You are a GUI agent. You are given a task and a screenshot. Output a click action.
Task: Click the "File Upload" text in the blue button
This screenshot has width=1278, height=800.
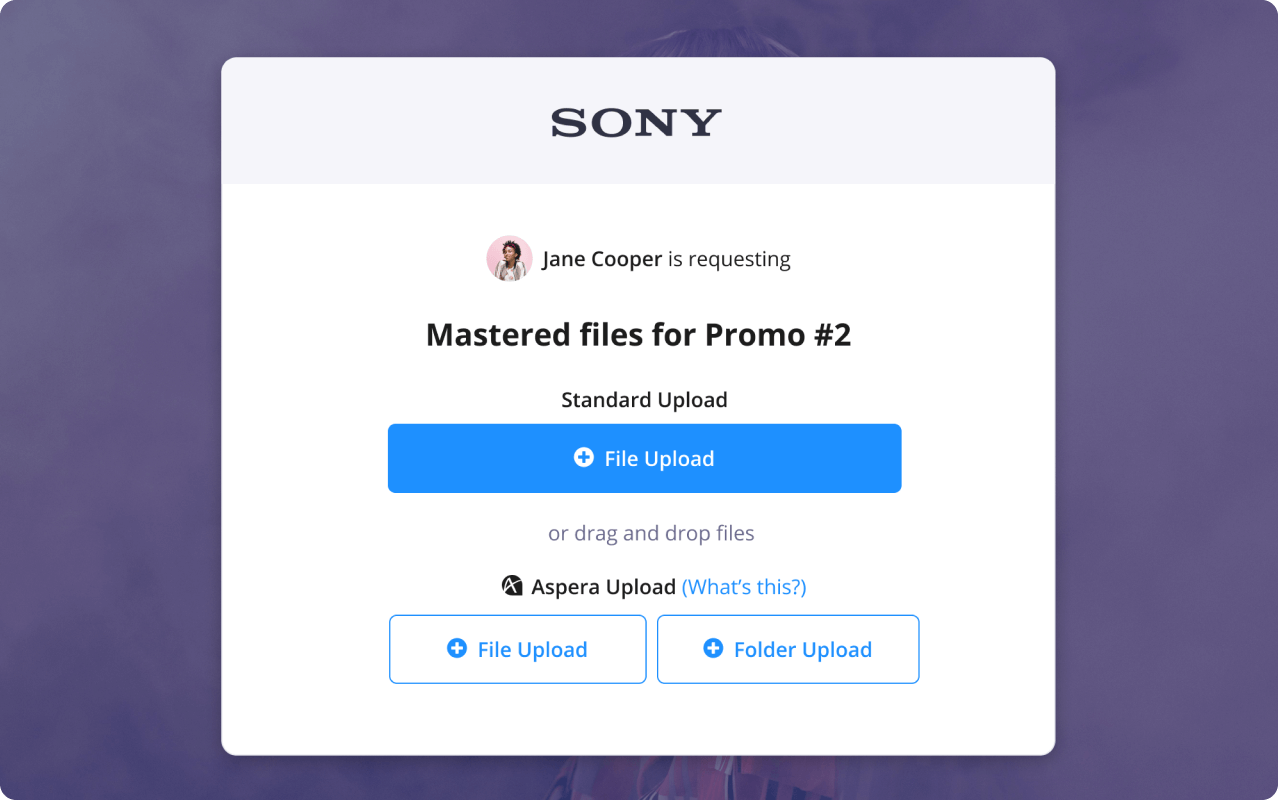(659, 459)
